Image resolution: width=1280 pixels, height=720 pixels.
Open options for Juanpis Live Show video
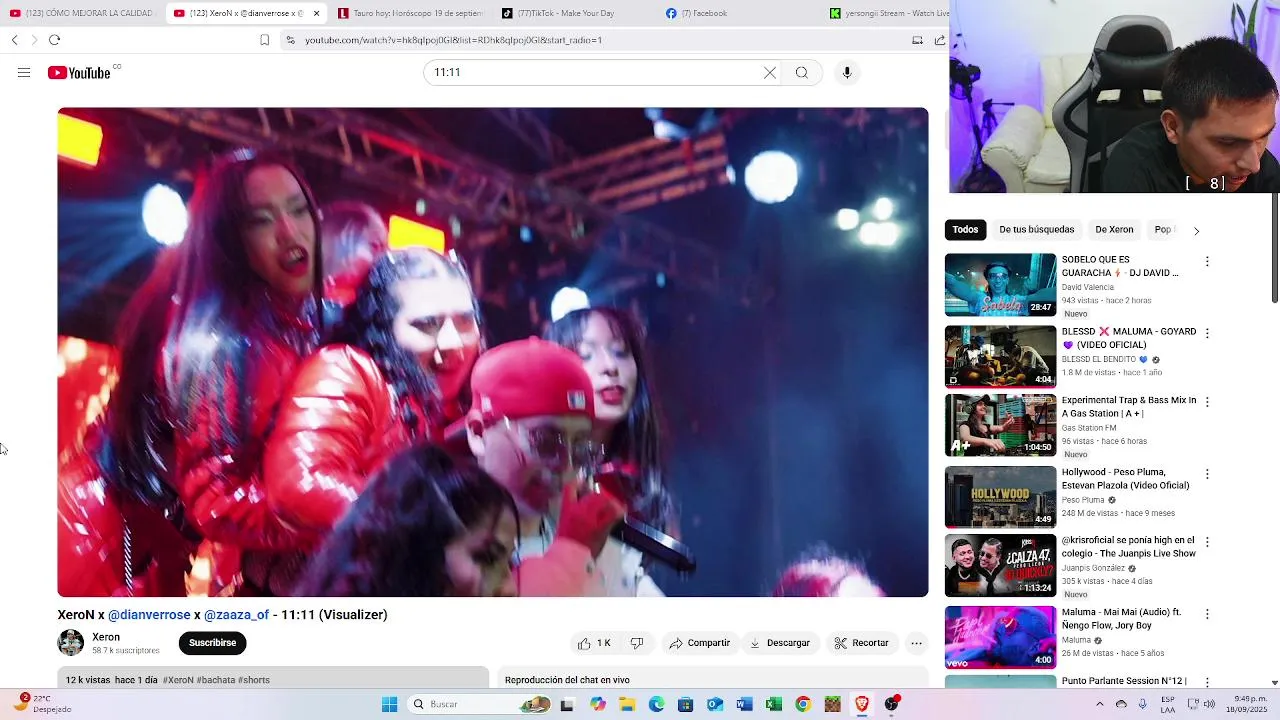[x=1207, y=542]
